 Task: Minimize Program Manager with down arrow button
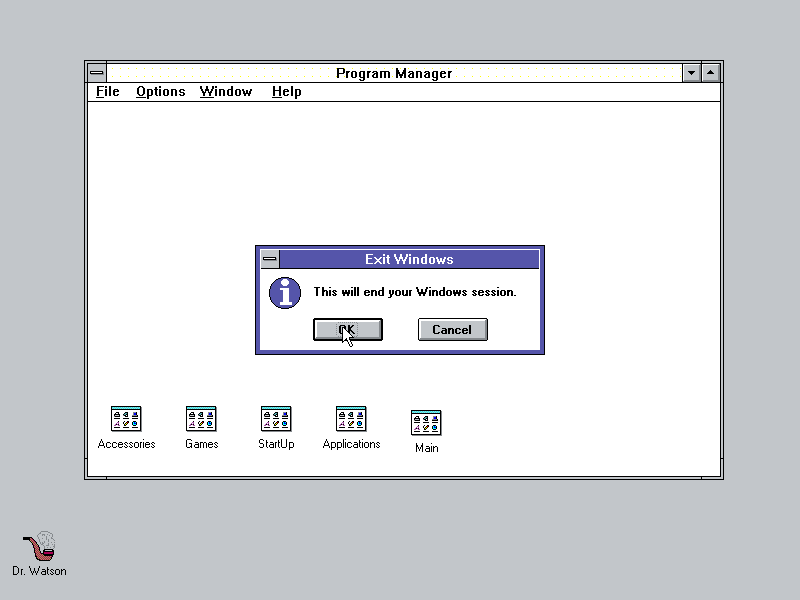[x=691, y=73]
